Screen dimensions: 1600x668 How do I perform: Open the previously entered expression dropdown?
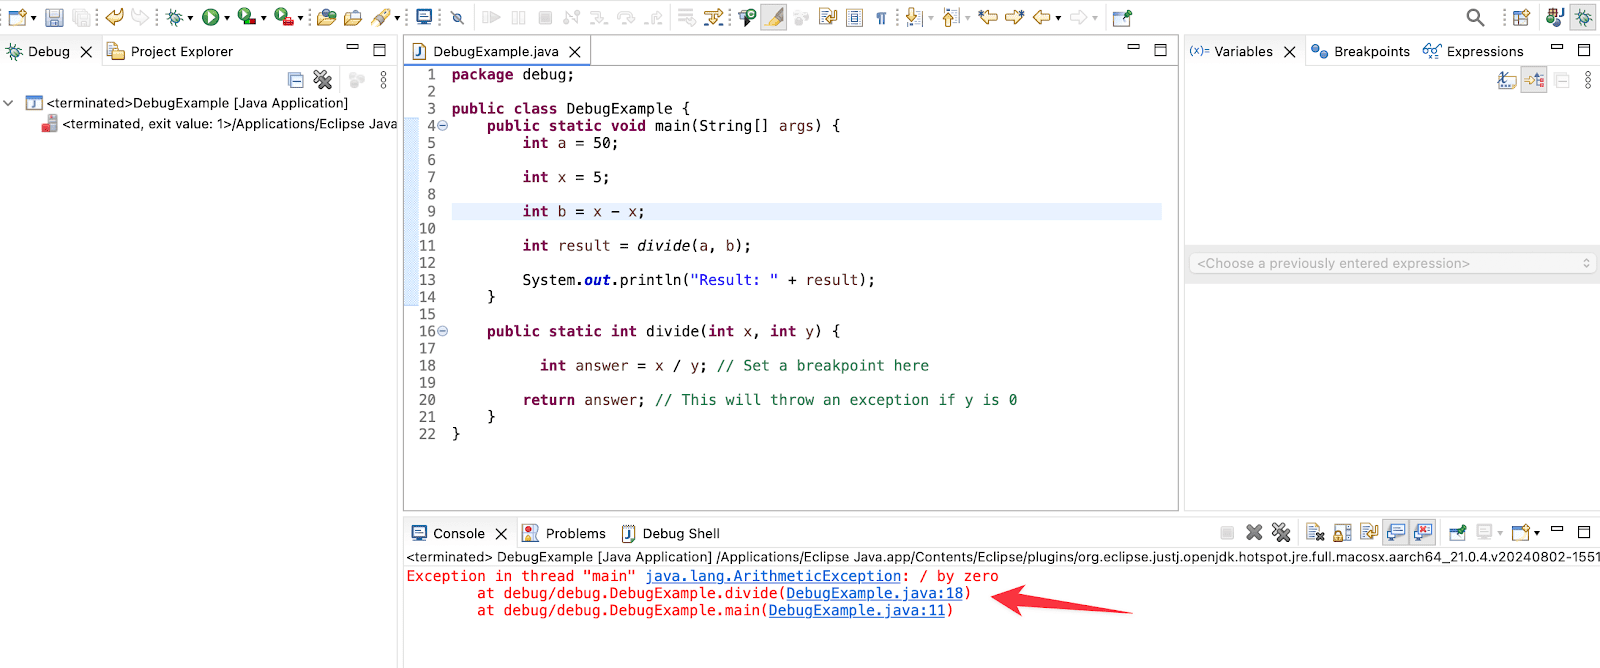point(1390,263)
